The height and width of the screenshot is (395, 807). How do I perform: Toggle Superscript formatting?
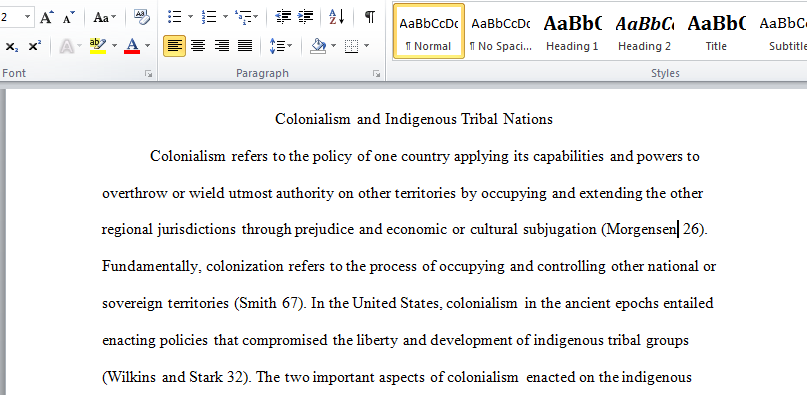click(34, 46)
